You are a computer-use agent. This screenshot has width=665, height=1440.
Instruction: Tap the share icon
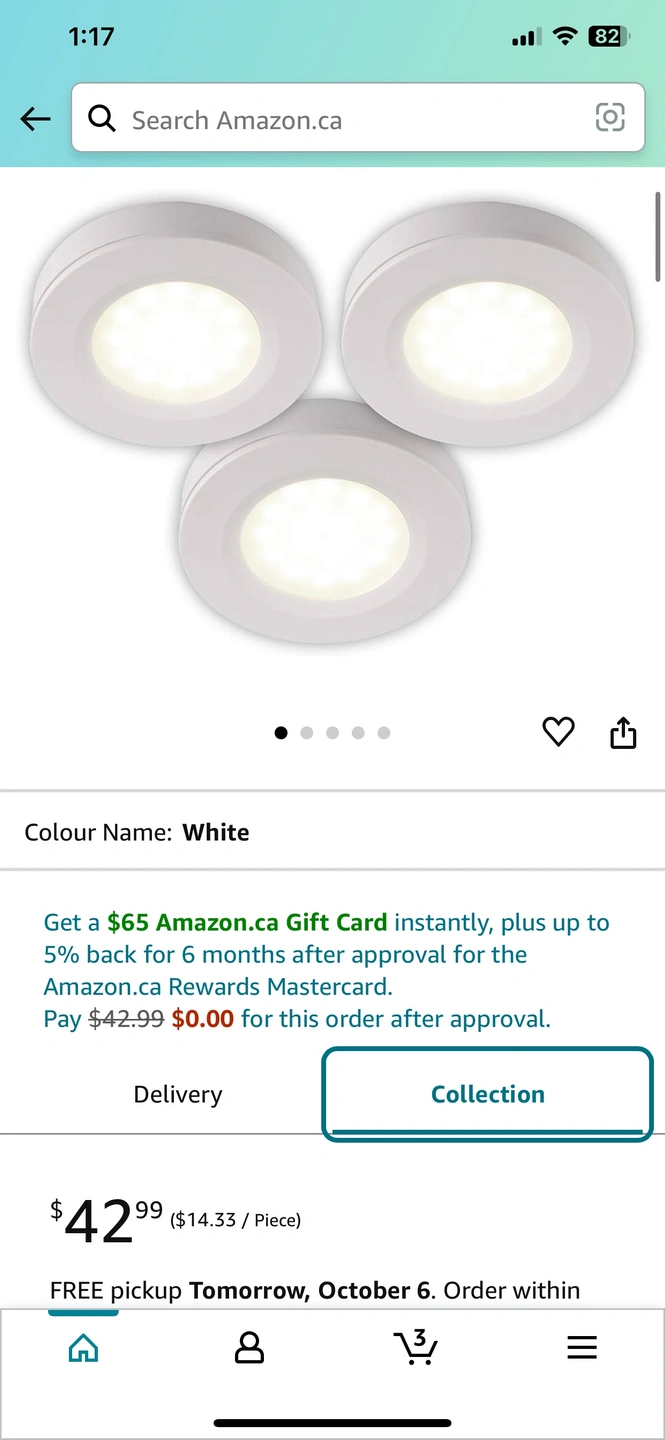pos(623,732)
